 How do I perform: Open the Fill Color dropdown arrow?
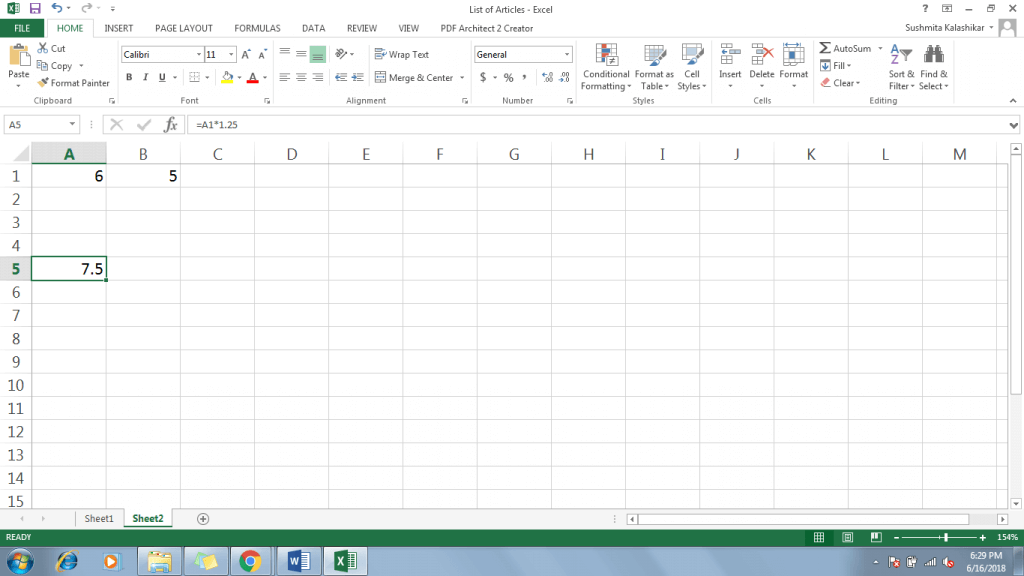pyautogui.click(x=238, y=78)
